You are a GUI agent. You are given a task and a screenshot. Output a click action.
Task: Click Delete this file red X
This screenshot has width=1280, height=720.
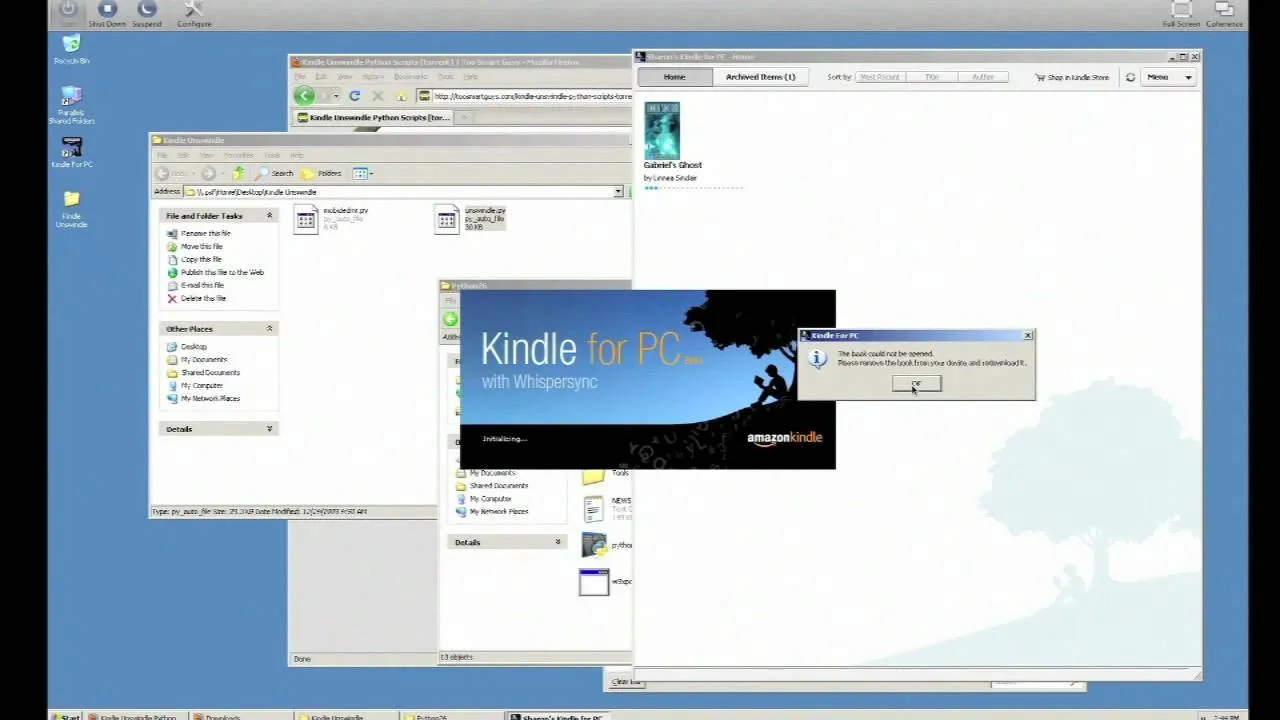pyautogui.click(x=172, y=298)
